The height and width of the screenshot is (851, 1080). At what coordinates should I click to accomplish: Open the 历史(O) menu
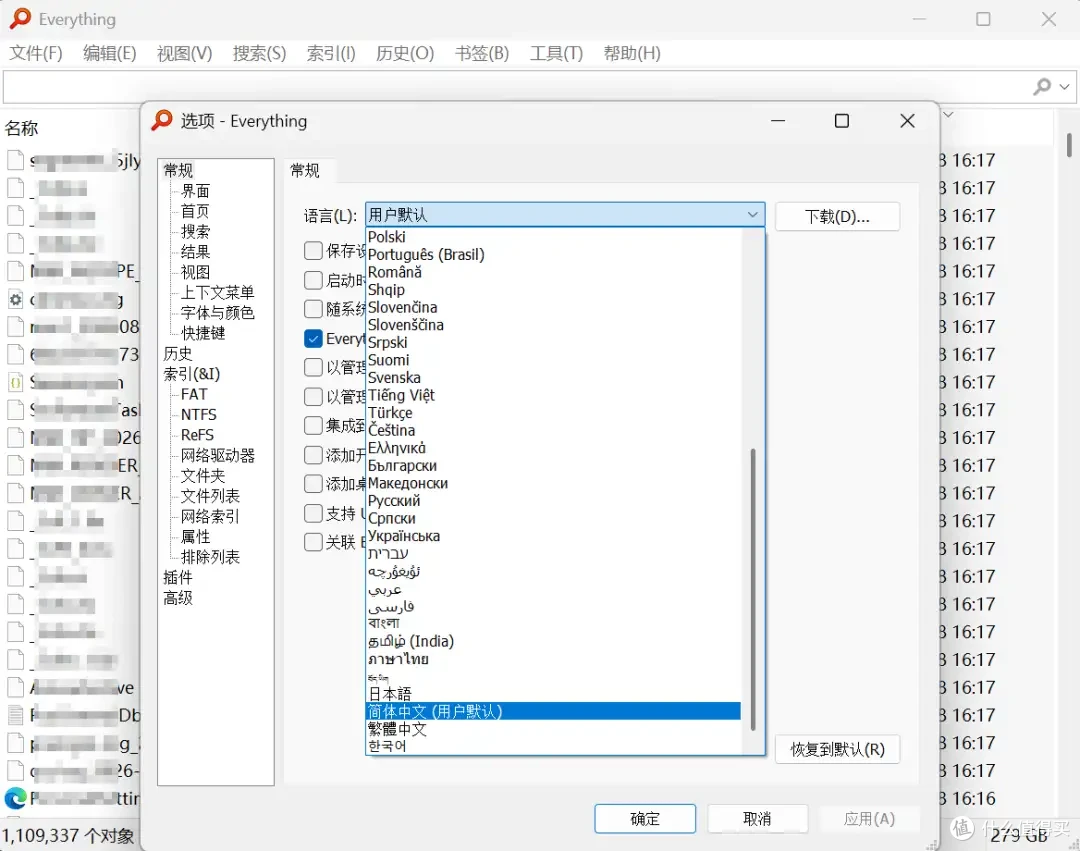(405, 53)
